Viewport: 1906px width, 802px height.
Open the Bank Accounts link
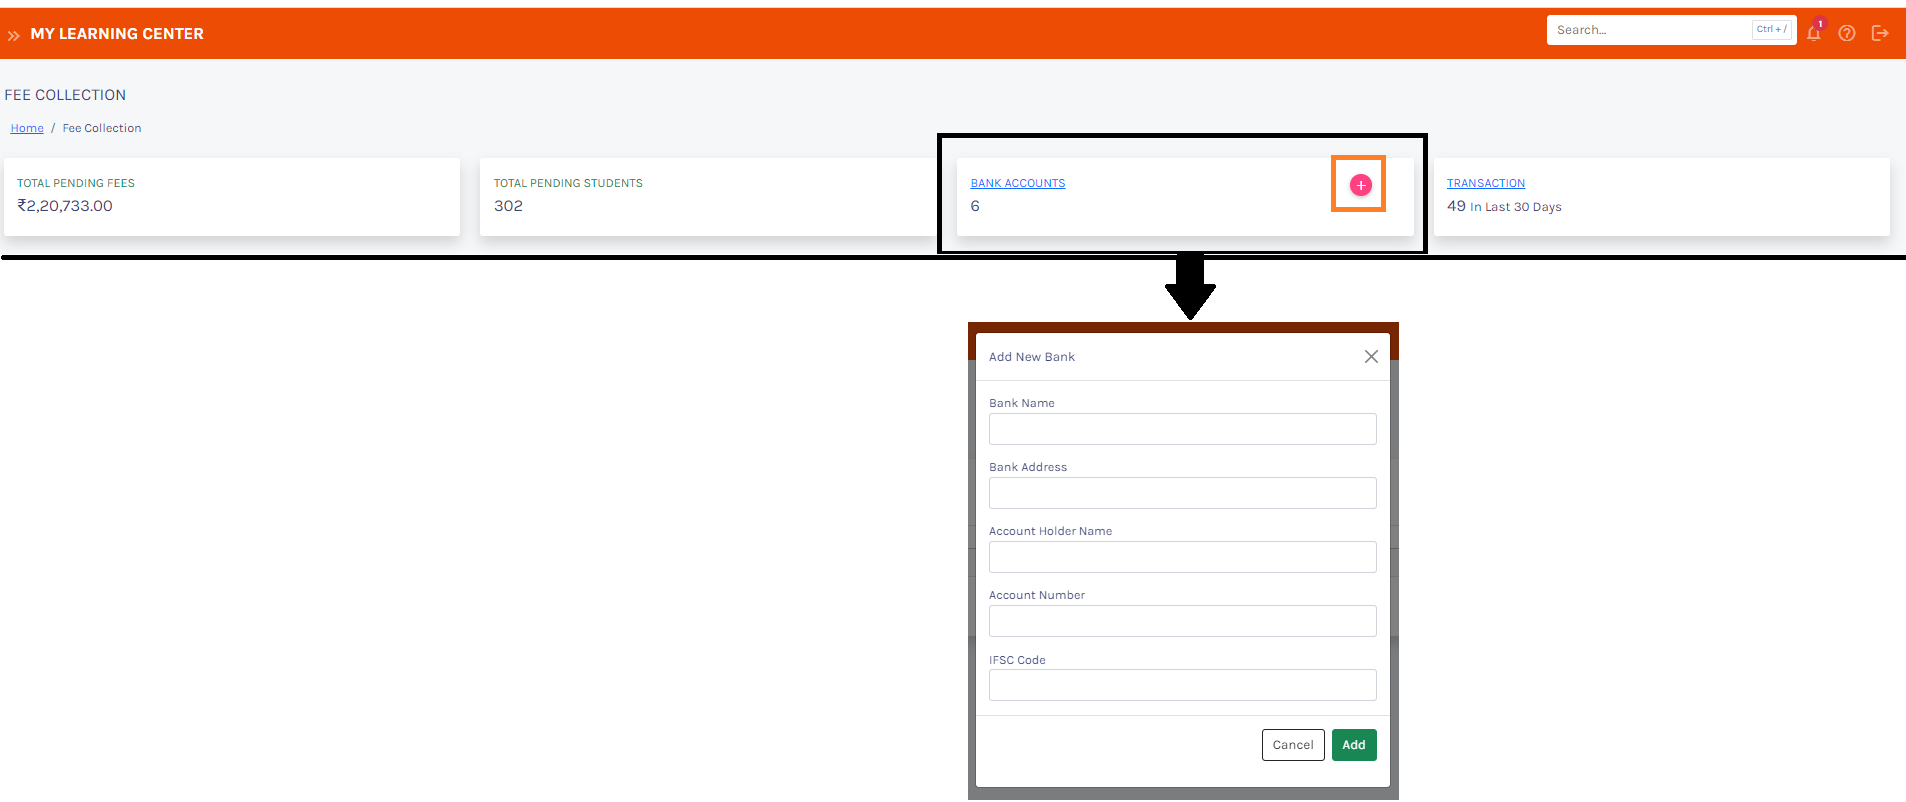[x=1017, y=183]
